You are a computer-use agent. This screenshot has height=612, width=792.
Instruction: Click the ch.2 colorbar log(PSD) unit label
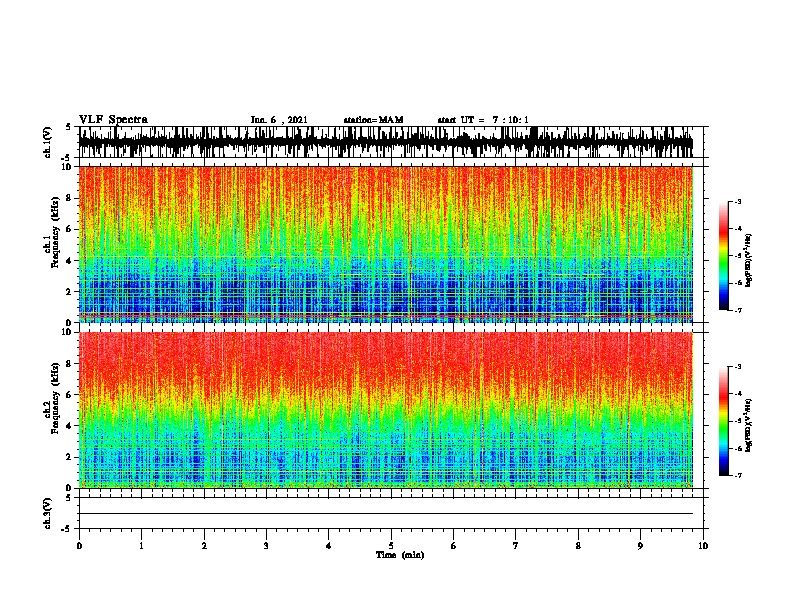[x=748, y=425]
